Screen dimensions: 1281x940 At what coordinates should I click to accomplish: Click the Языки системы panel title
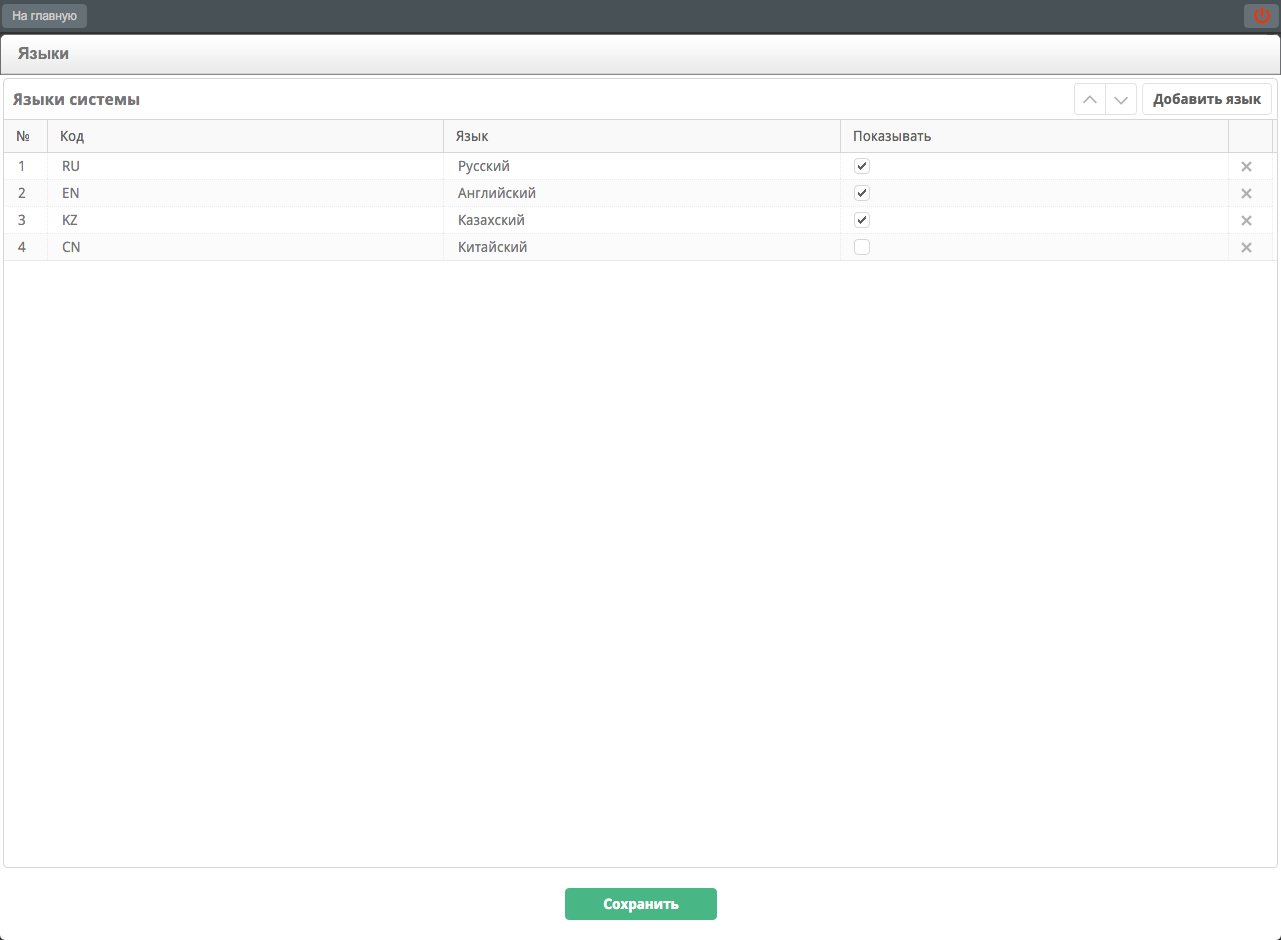(x=76, y=100)
